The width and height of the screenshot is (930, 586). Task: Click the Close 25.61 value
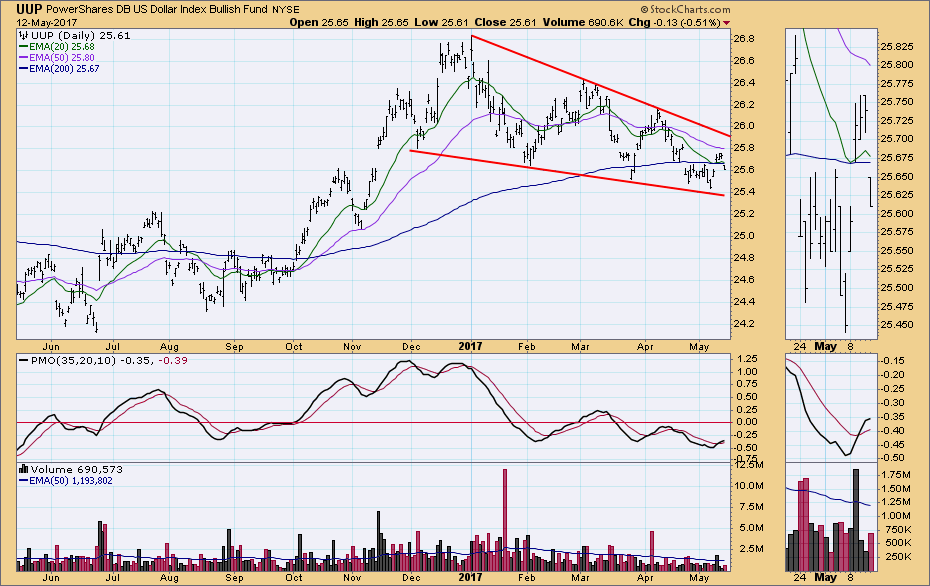pos(505,23)
